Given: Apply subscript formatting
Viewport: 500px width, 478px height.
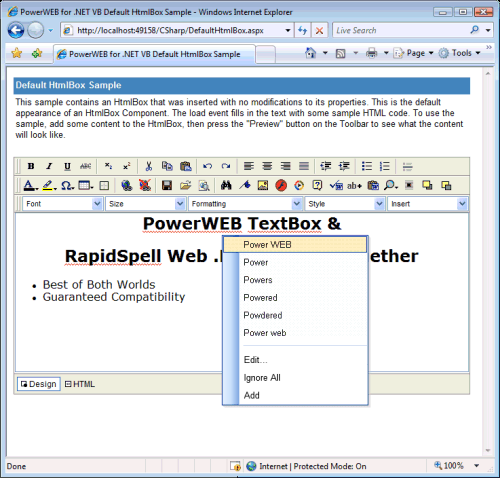Looking at the screenshot, I should click(108, 166).
